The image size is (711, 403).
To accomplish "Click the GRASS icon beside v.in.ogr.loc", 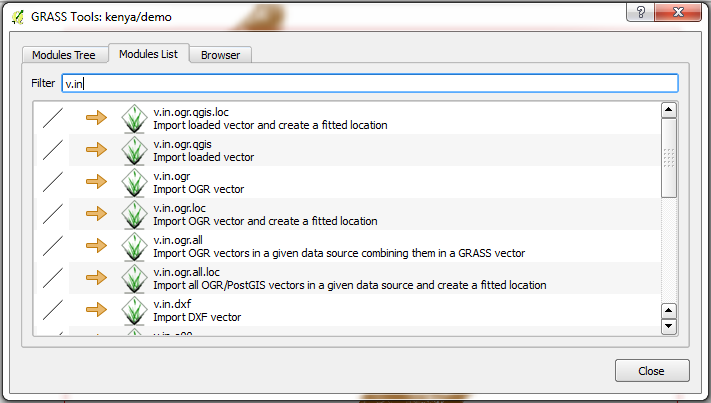I will pyautogui.click(x=134, y=214).
